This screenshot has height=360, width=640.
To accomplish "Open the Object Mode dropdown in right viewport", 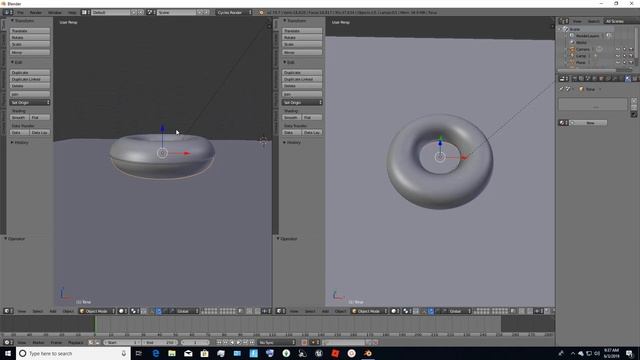I will pyautogui.click(x=369, y=311).
